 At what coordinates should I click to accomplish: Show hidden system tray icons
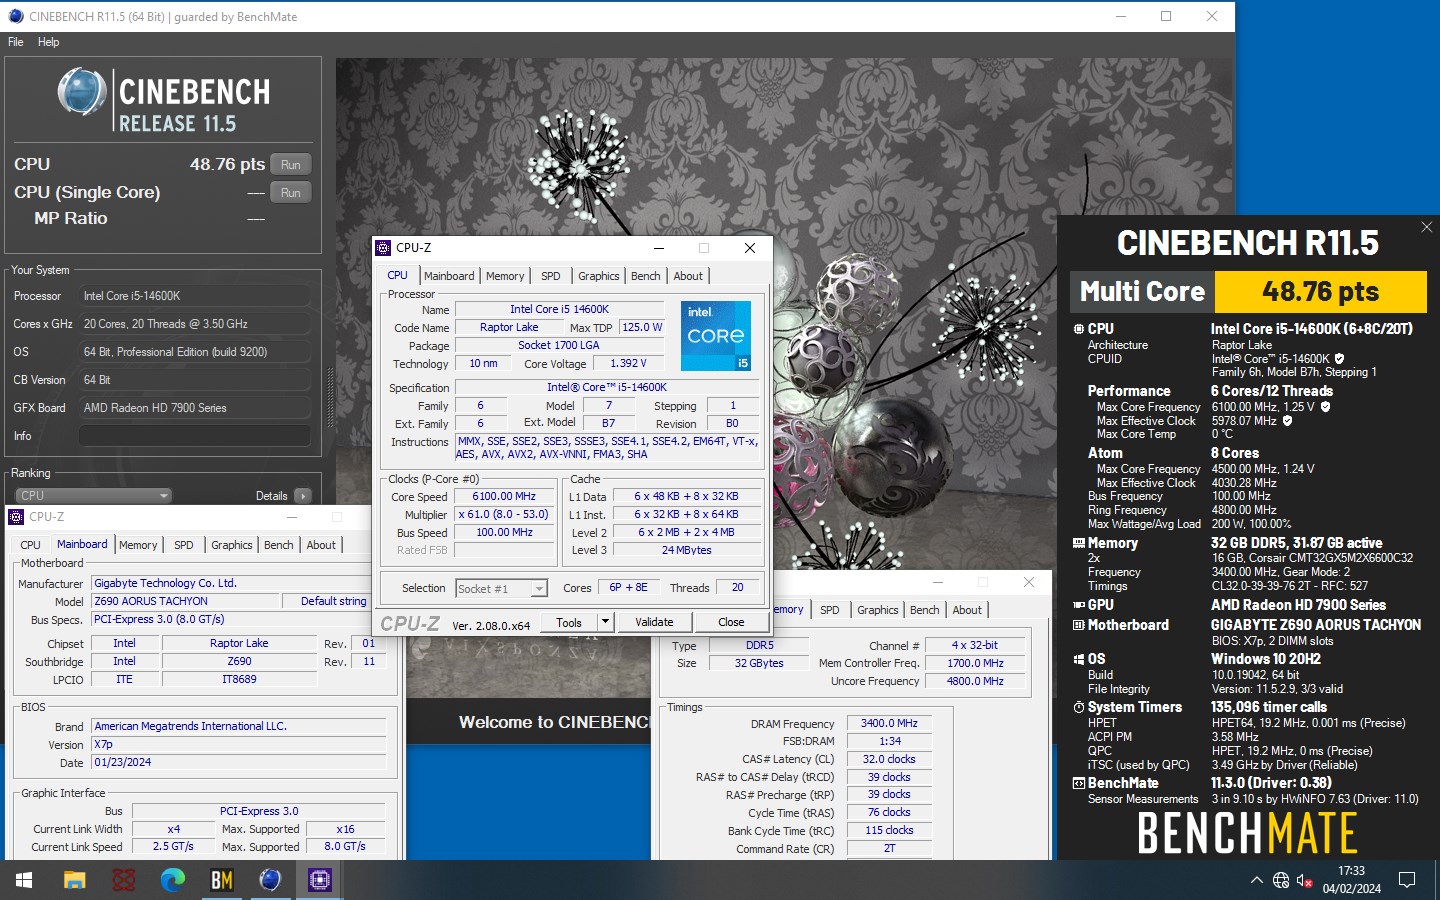click(1256, 880)
